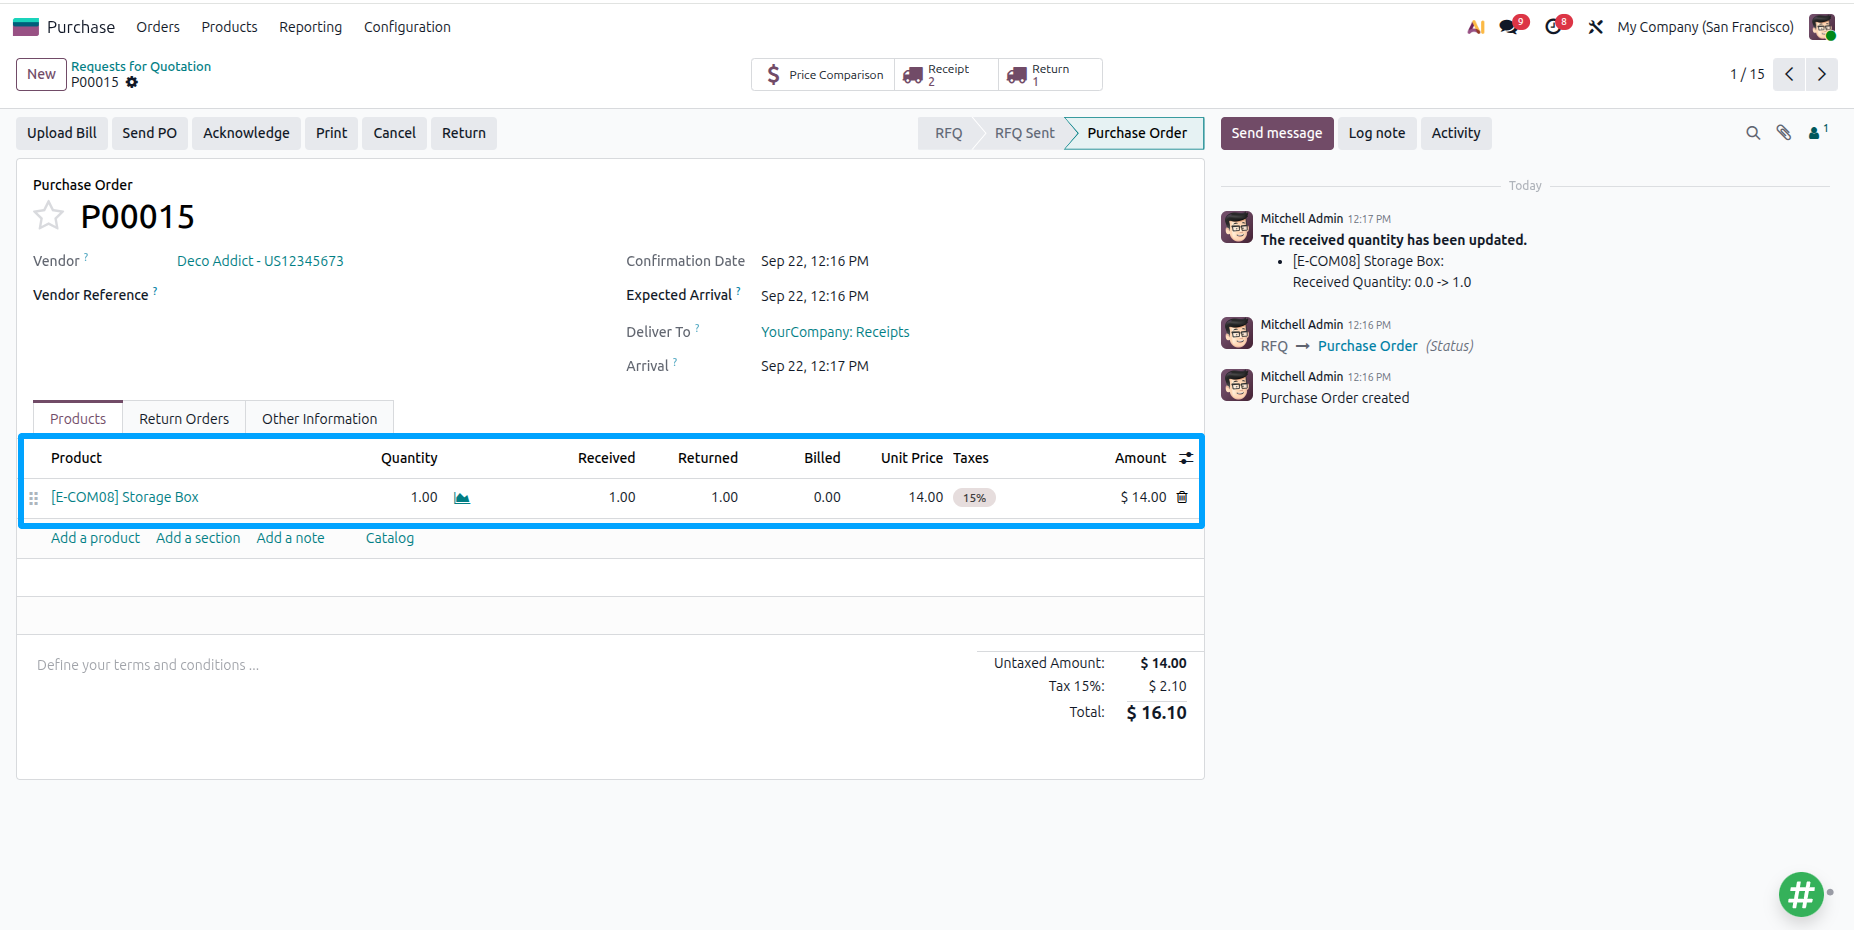The width and height of the screenshot is (1854, 930).
Task: Open the My Company (San Francisco) switcher
Action: tap(1705, 27)
